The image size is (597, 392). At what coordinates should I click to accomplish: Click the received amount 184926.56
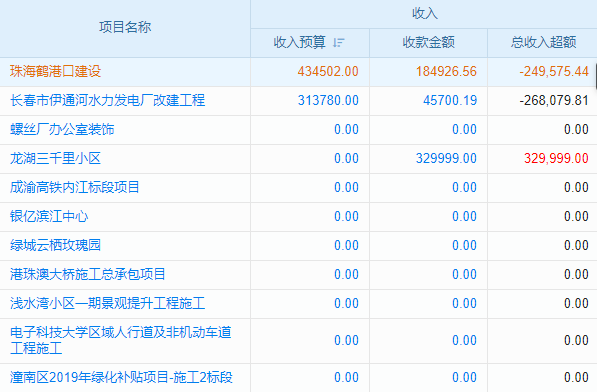(446, 72)
